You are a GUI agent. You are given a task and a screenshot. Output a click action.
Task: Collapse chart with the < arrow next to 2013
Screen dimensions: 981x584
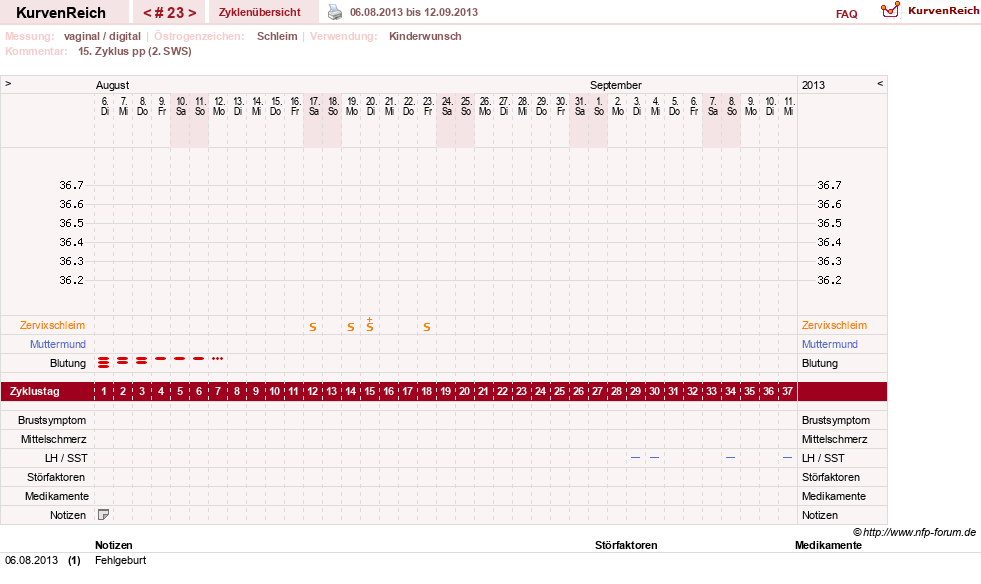[x=880, y=83]
